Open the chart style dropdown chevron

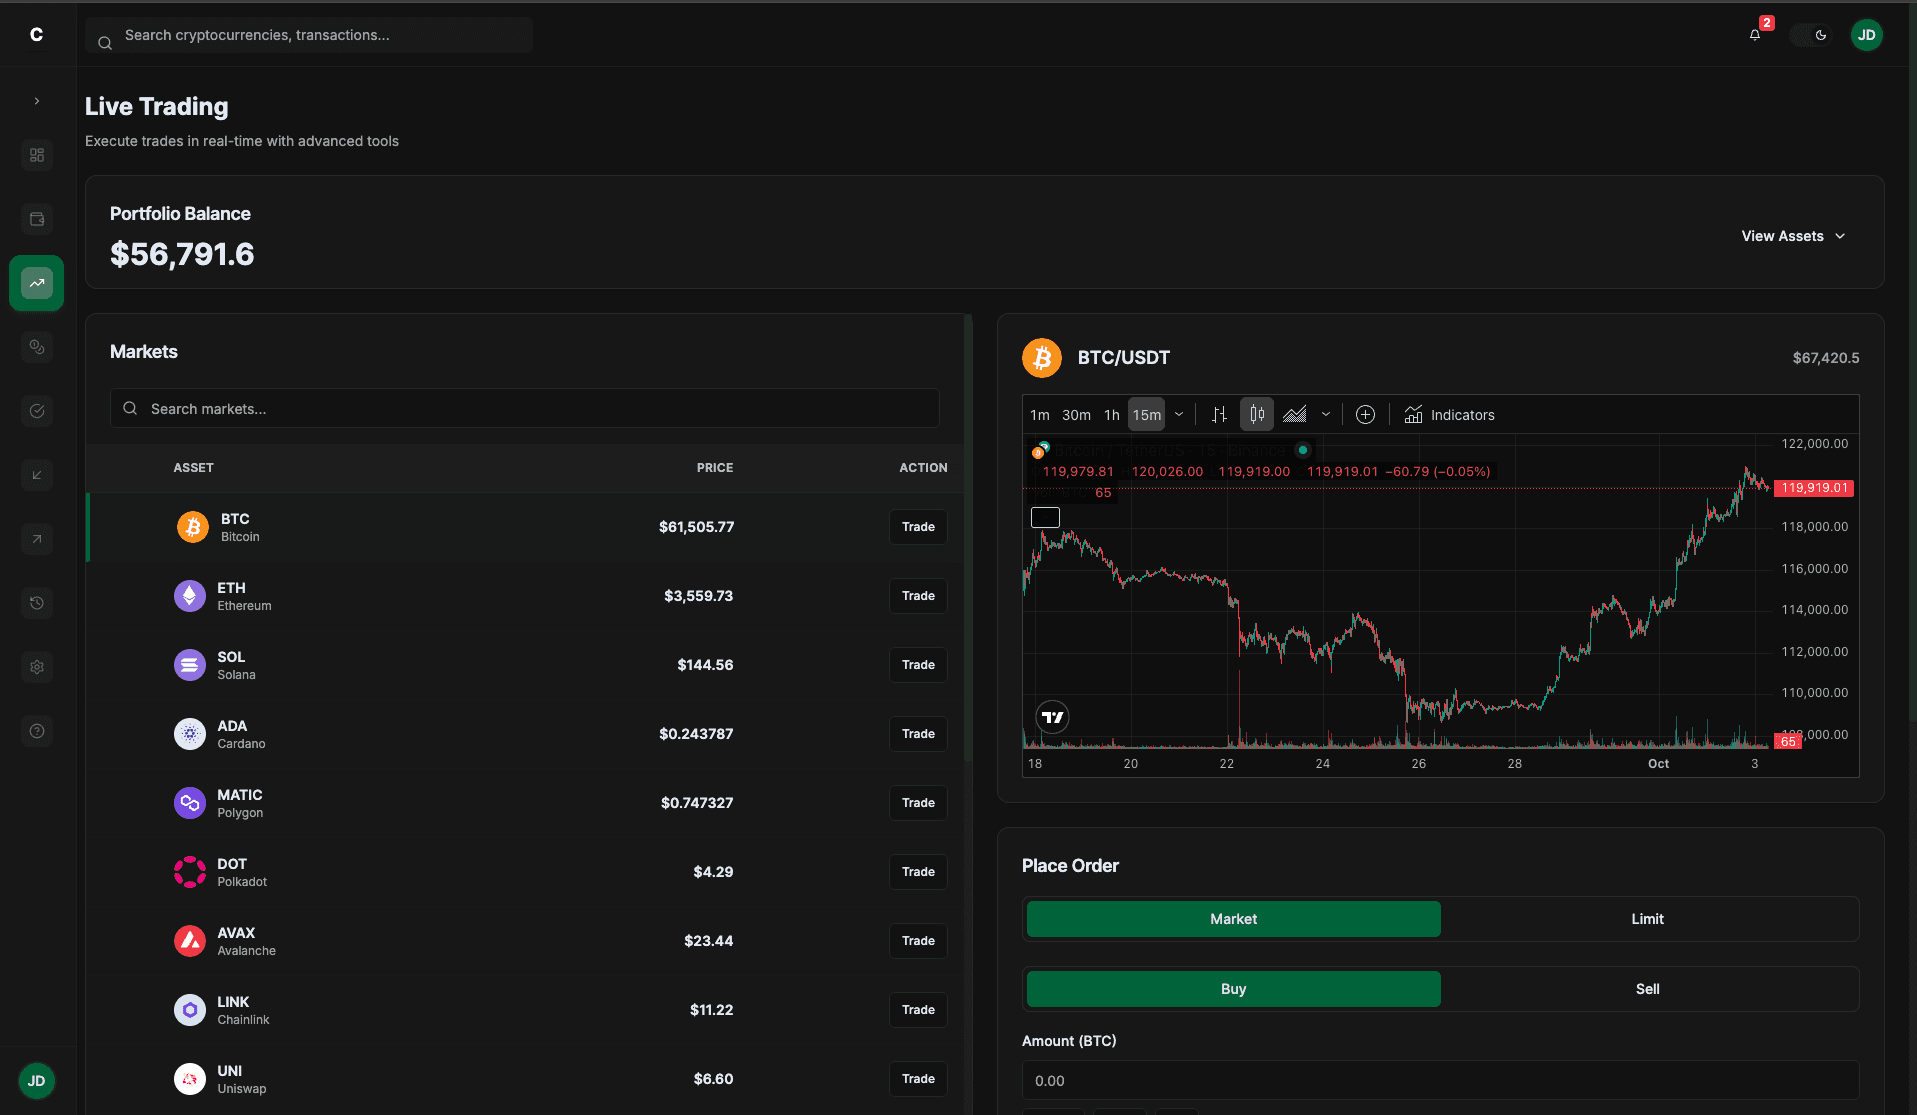[x=1326, y=414]
